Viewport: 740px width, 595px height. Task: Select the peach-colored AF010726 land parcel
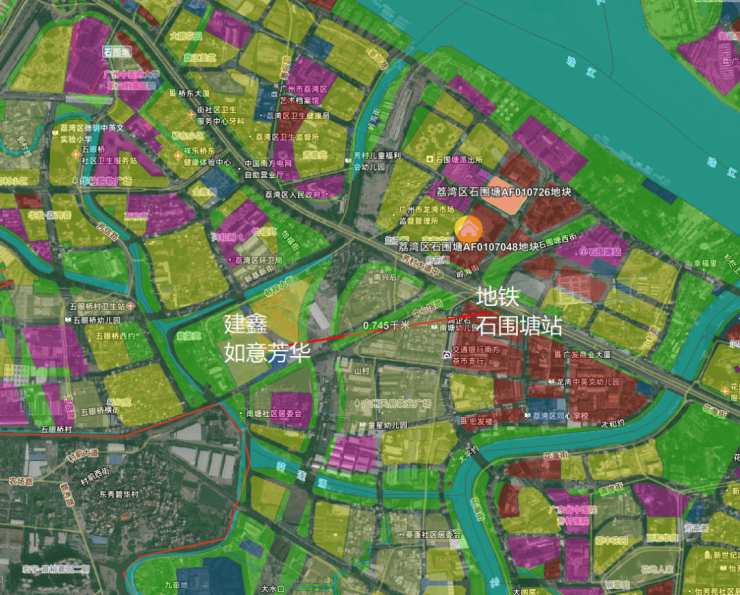pos(506,194)
